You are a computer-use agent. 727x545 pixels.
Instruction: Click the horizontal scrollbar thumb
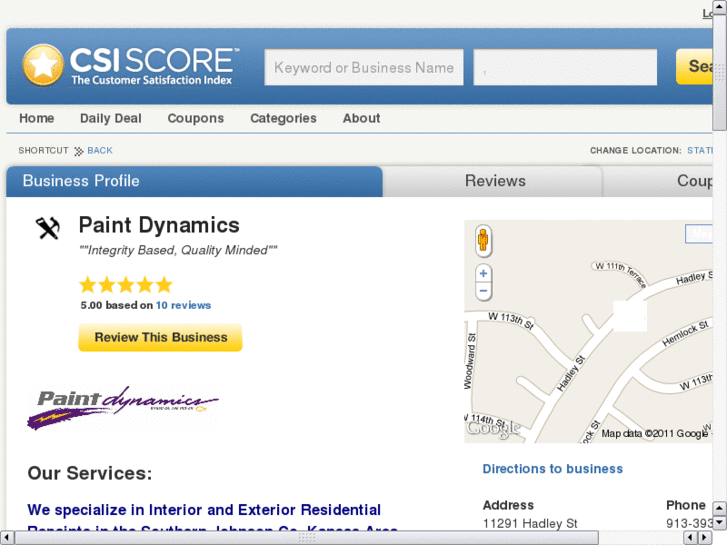(306, 538)
